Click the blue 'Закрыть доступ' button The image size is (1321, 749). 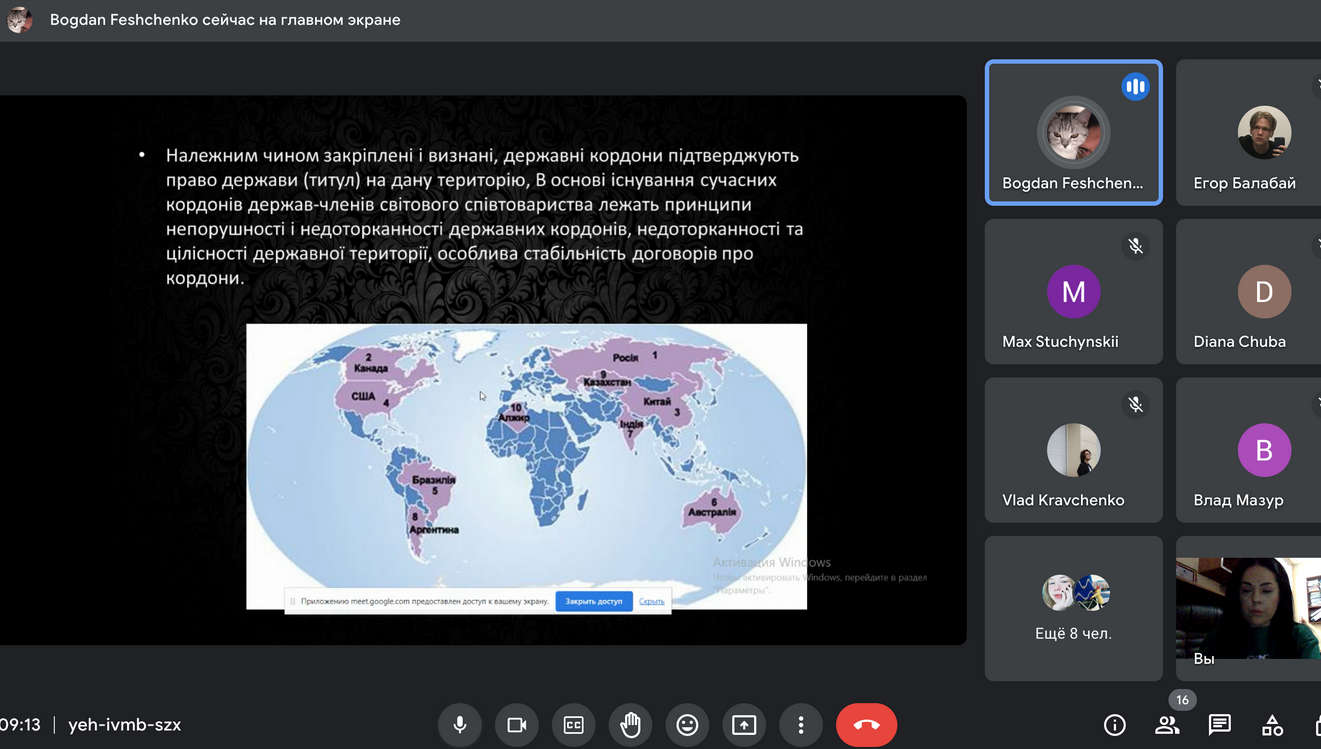[x=594, y=601]
